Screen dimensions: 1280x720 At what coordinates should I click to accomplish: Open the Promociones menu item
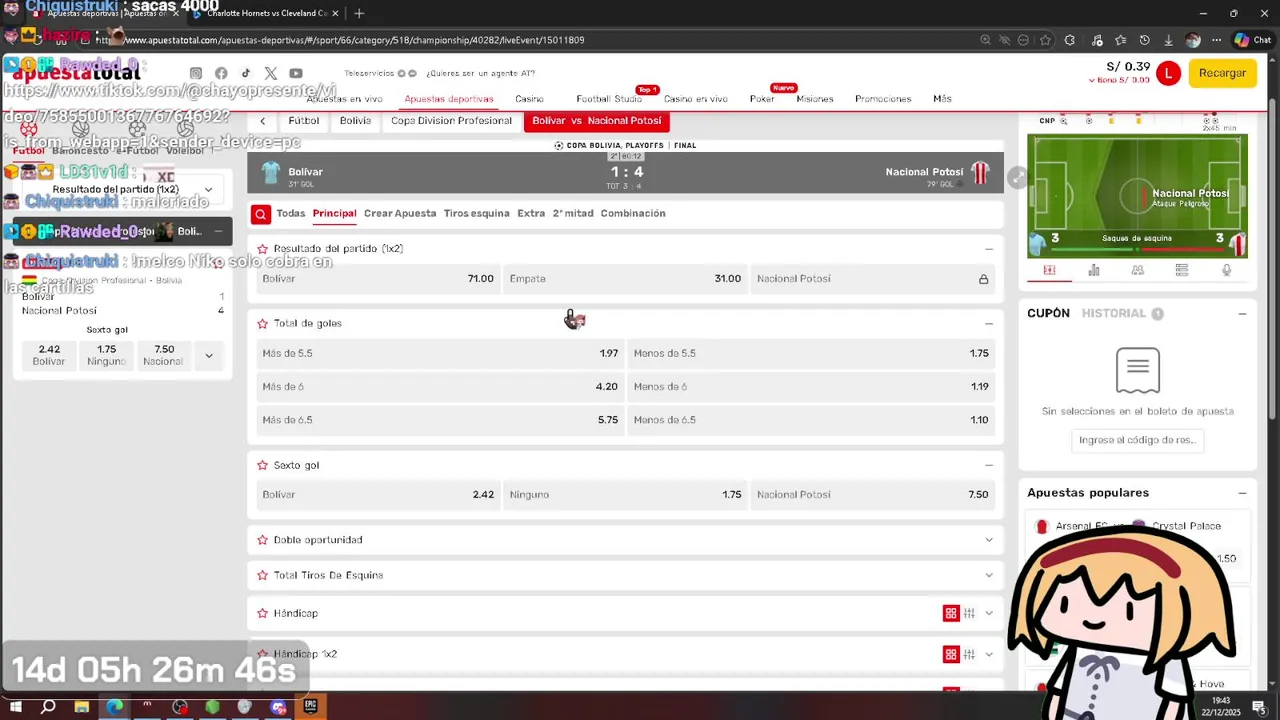(883, 99)
